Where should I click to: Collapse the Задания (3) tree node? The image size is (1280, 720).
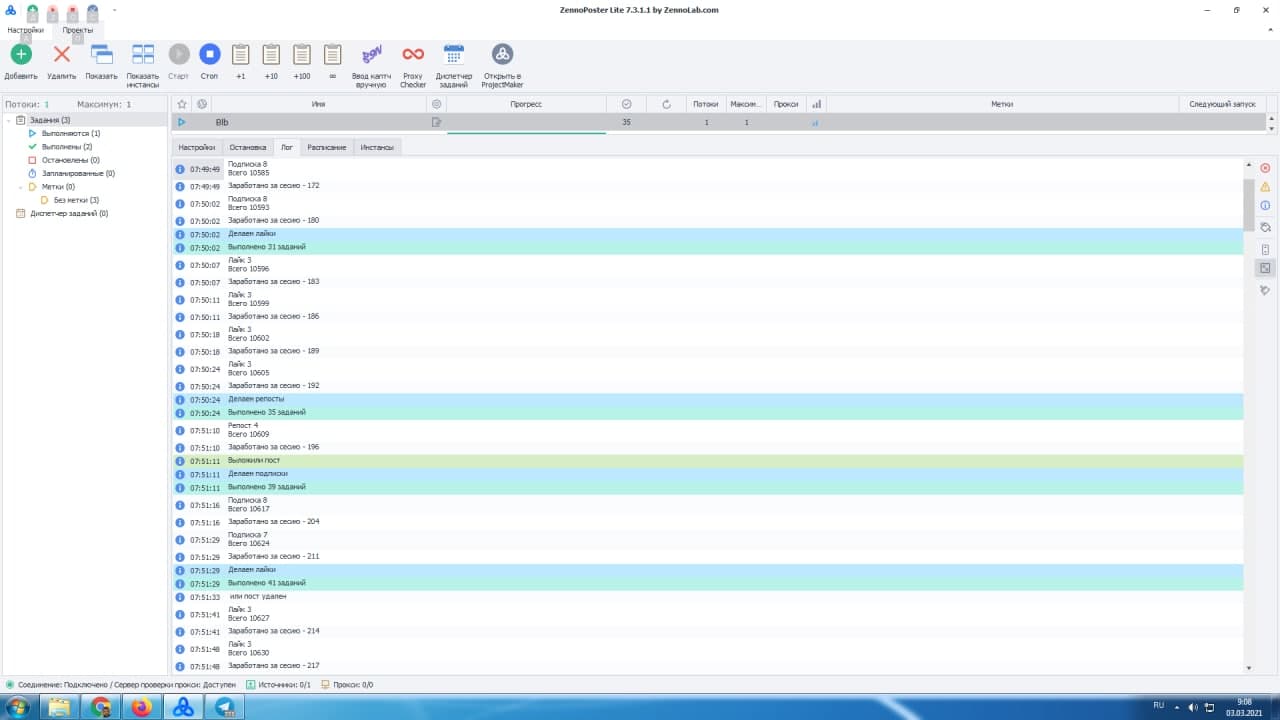point(8,120)
